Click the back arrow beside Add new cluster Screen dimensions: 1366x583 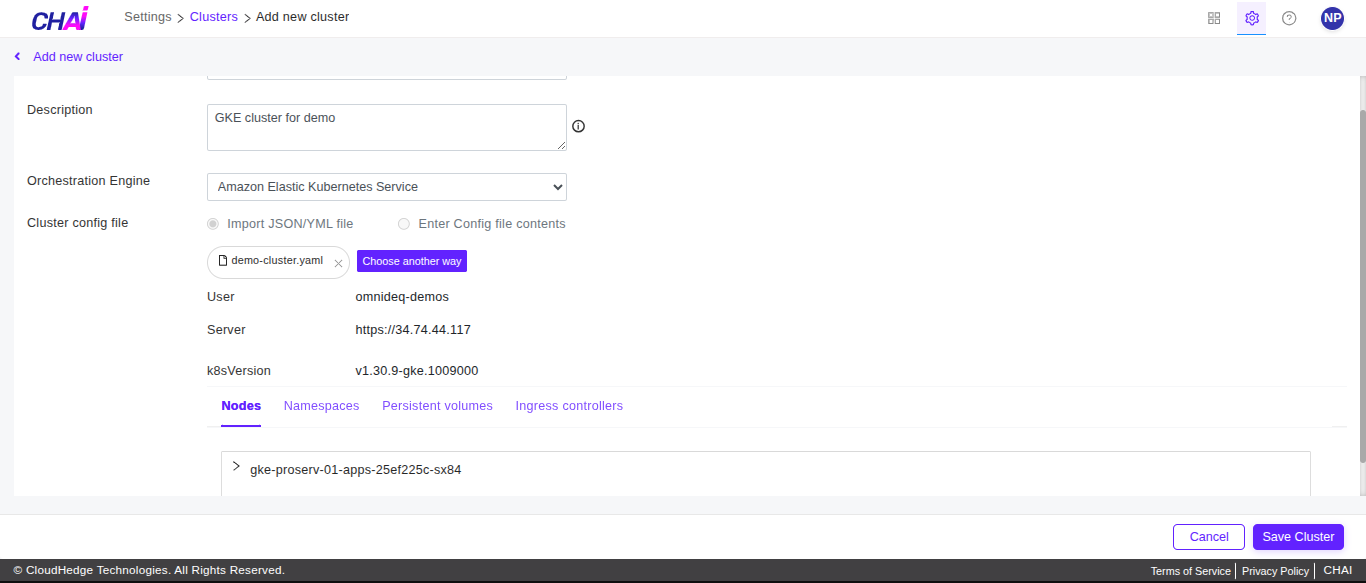pos(17,57)
